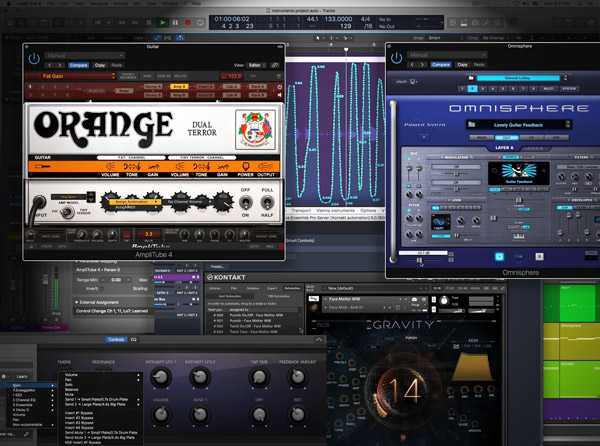Screen dimensions: 600x446
Task: Toggle the Omnisphere plugin power button
Action: pos(396,58)
